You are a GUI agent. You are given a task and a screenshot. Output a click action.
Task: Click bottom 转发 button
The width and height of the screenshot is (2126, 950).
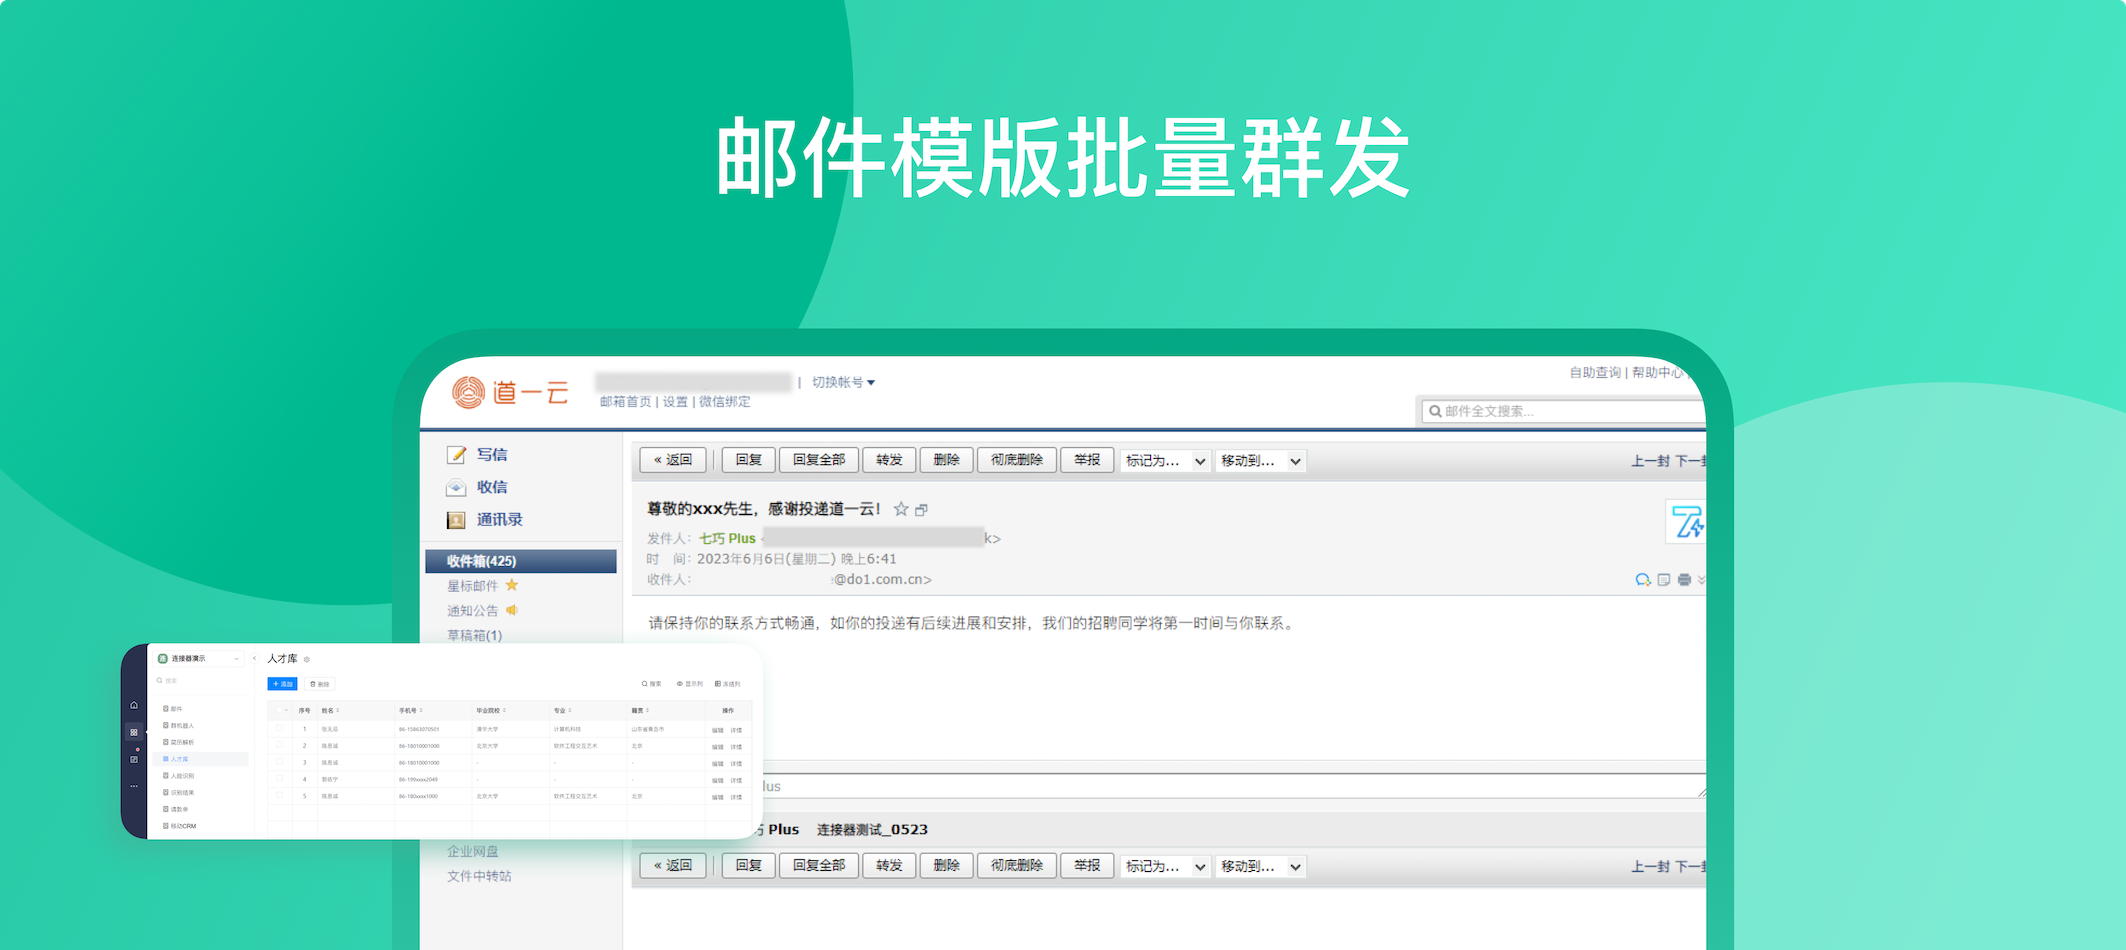click(889, 865)
